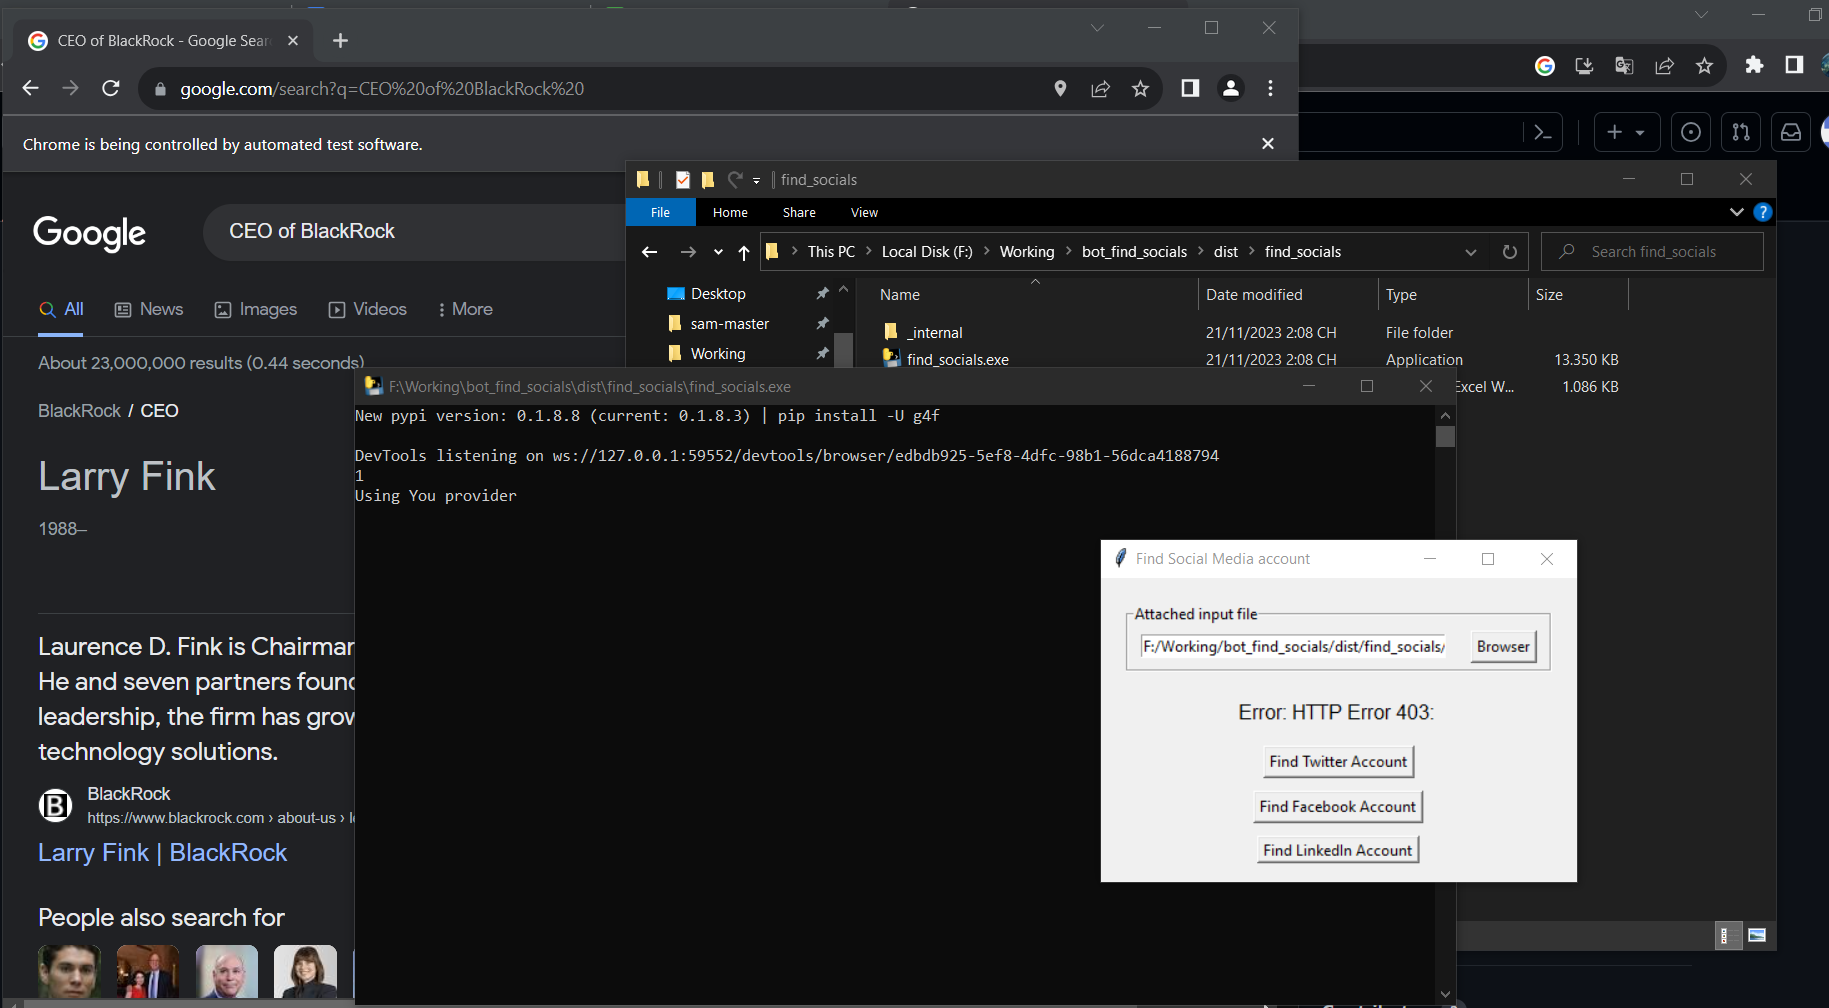
Task: Click the Find Twitter Account button
Action: coord(1337,761)
